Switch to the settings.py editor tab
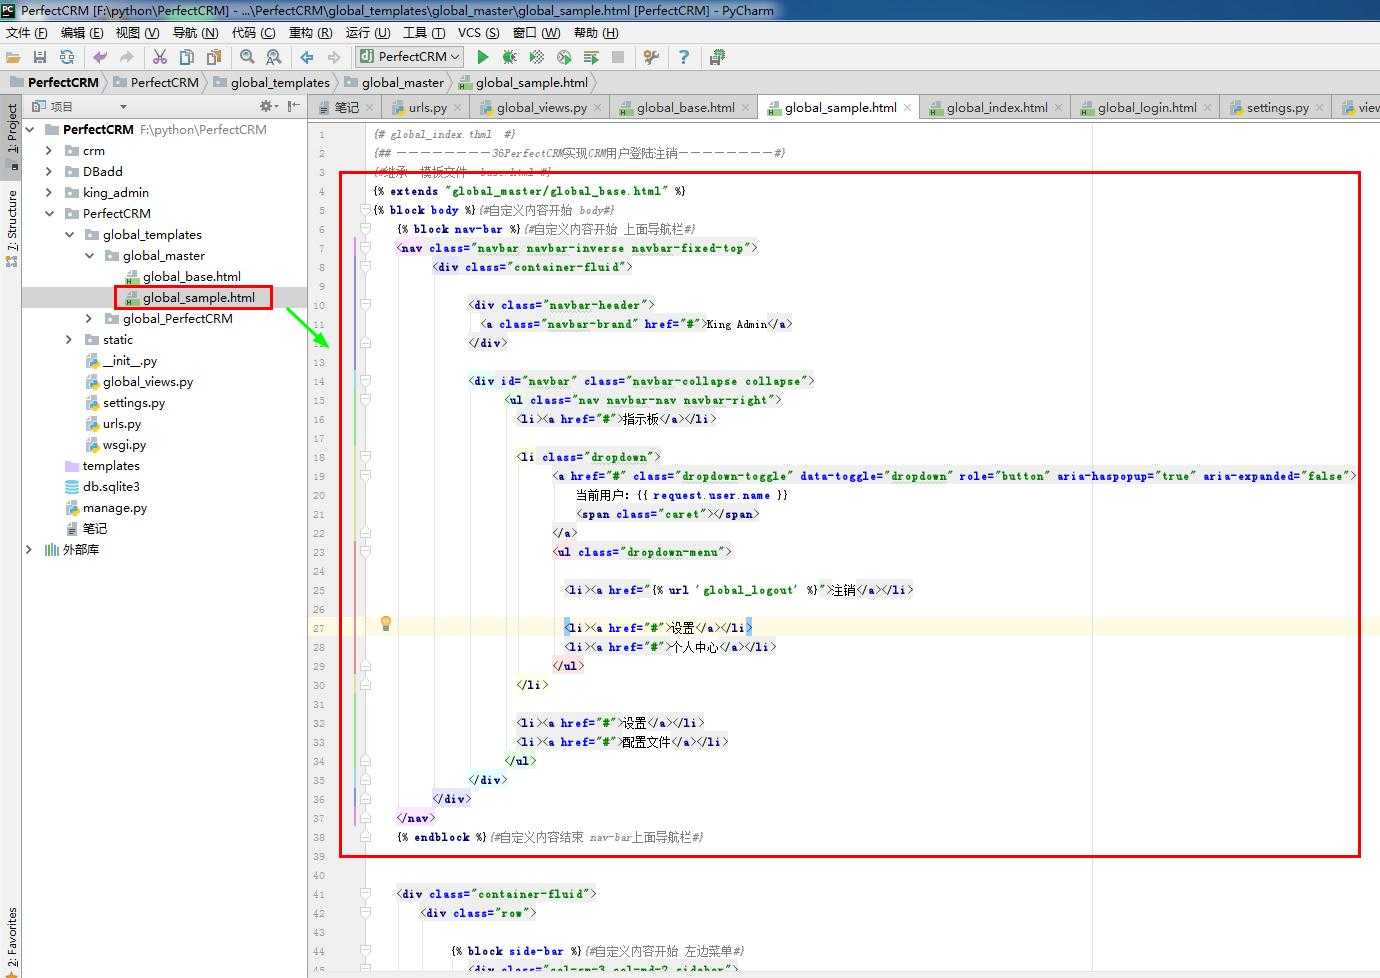Screen dimensions: 1380x978 (1277, 107)
